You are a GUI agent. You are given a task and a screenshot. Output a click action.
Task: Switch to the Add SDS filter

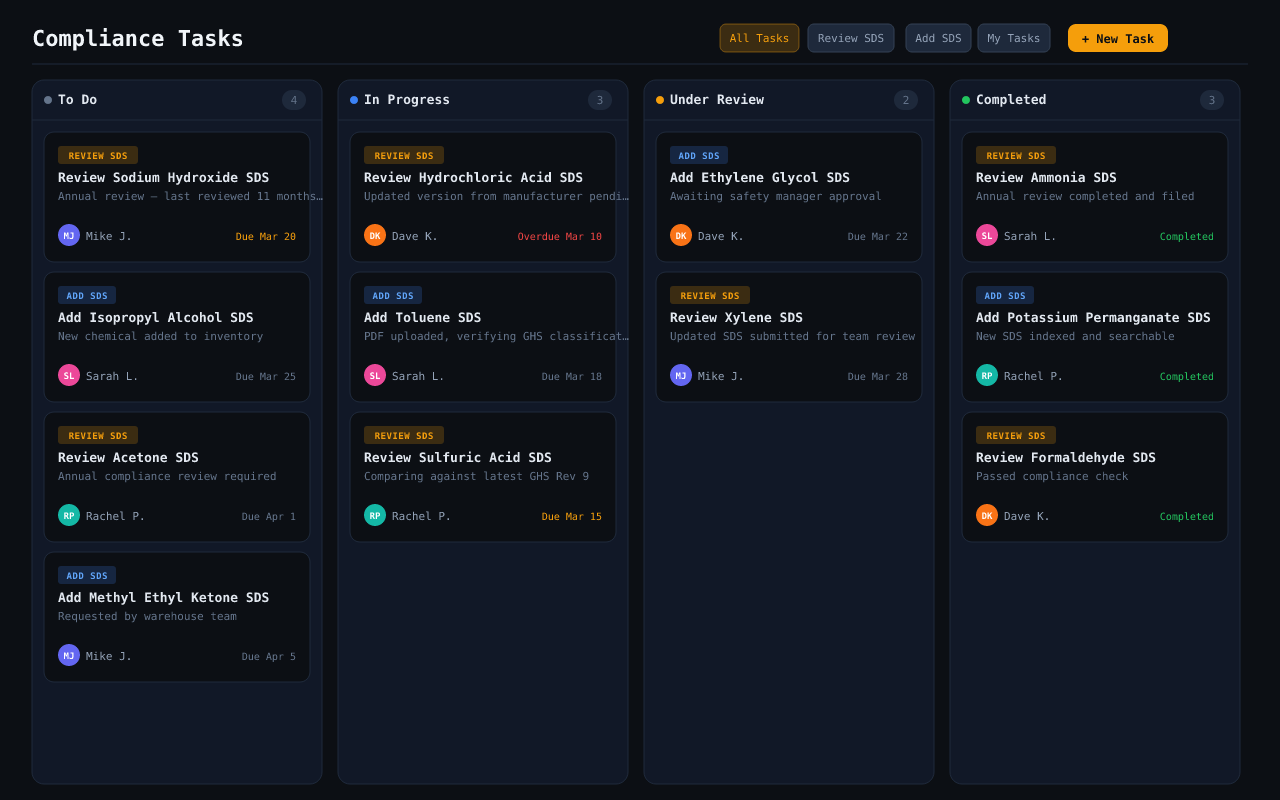pyautogui.click(x=938, y=38)
